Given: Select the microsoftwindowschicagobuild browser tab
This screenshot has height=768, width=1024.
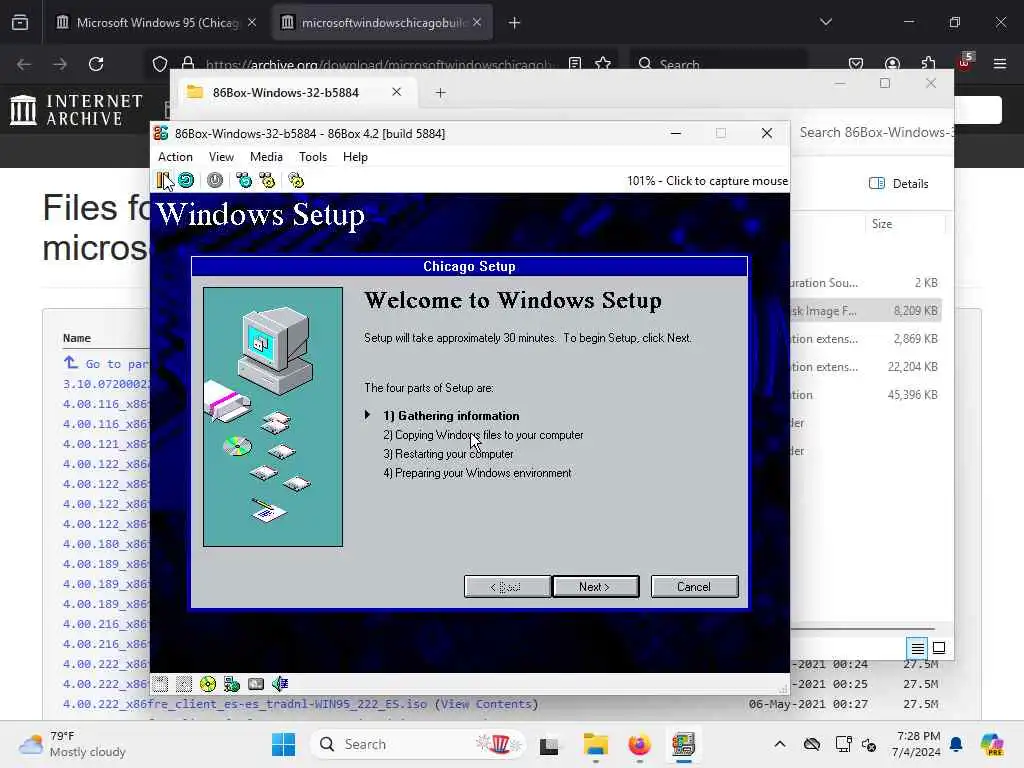Looking at the screenshot, I should coord(382,23).
